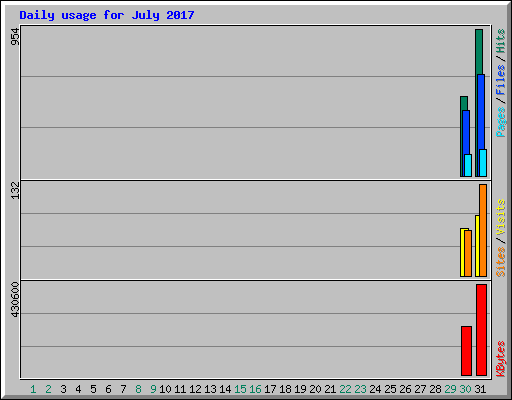Click day 27 on the x-axis

click(420, 389)
